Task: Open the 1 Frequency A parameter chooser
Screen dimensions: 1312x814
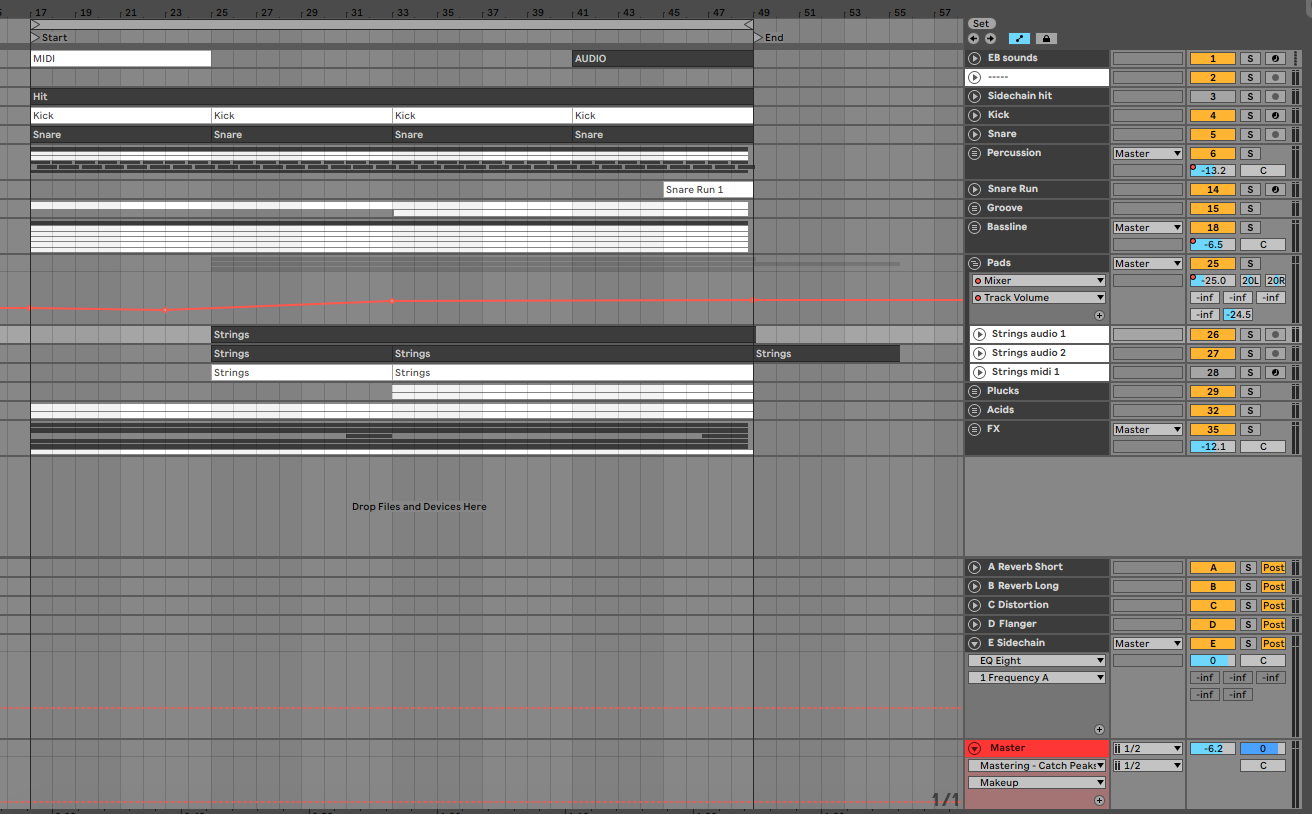Action: click(1037, 678)
